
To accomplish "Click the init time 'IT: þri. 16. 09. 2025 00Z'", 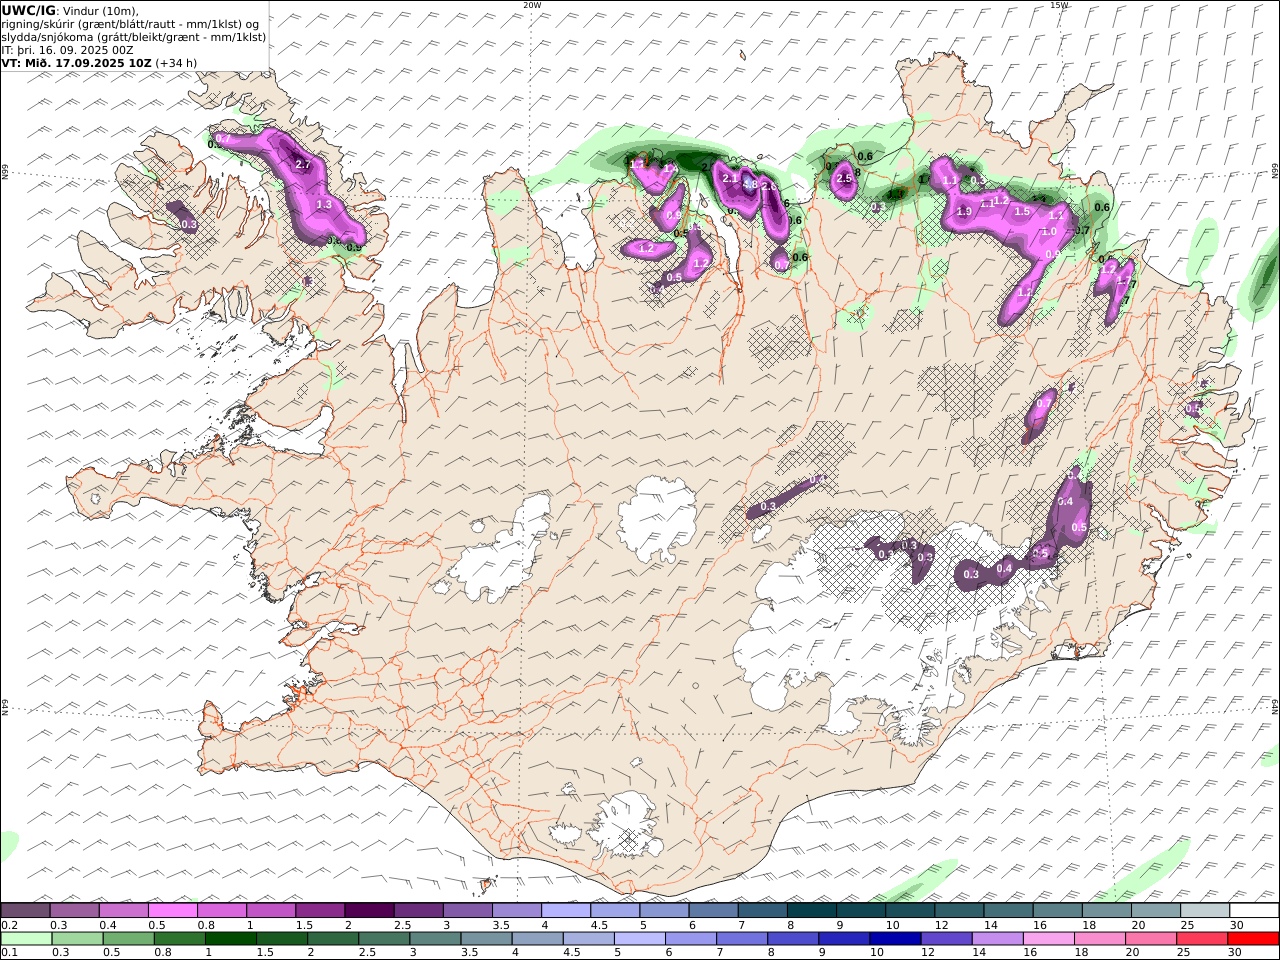I will [68, 49].
